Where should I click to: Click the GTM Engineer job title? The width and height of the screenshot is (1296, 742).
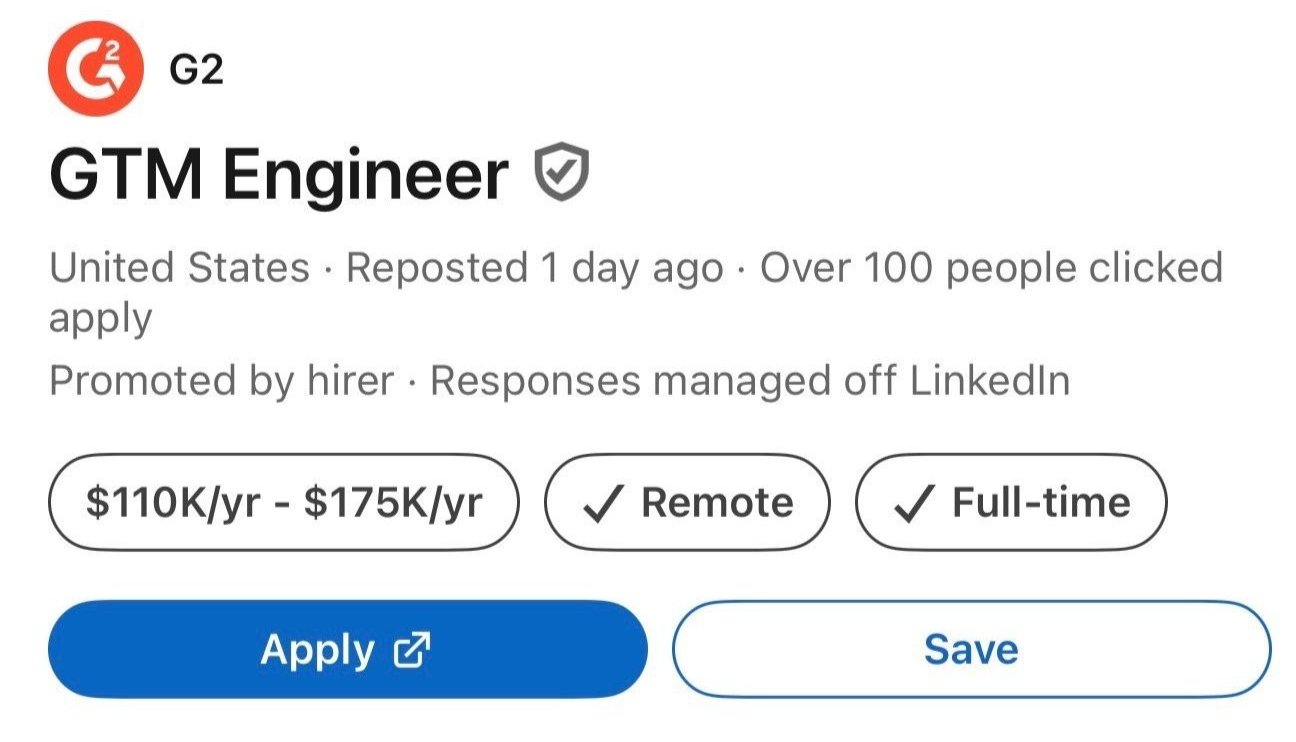point(279,175)
